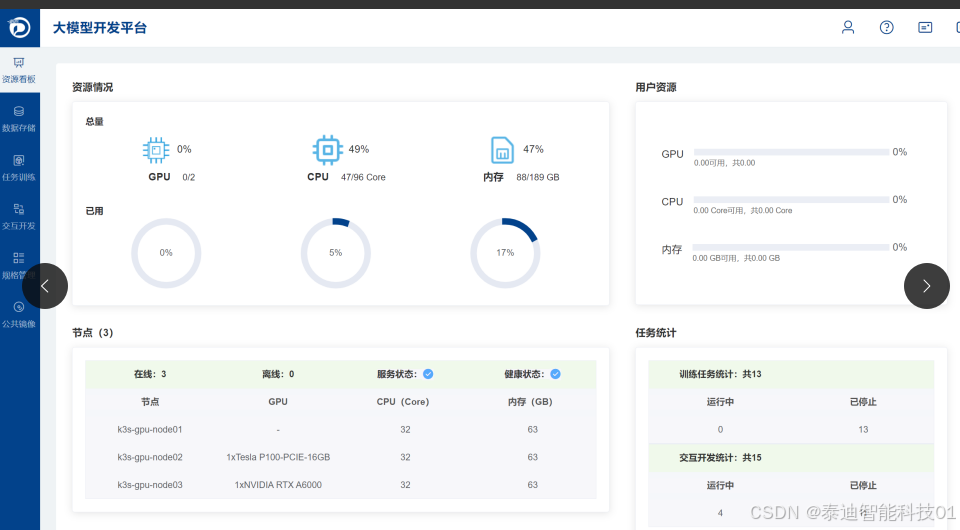960x530 pixels.
Task: Click the CPU chip icon in 总量
Action: (328, 150)
